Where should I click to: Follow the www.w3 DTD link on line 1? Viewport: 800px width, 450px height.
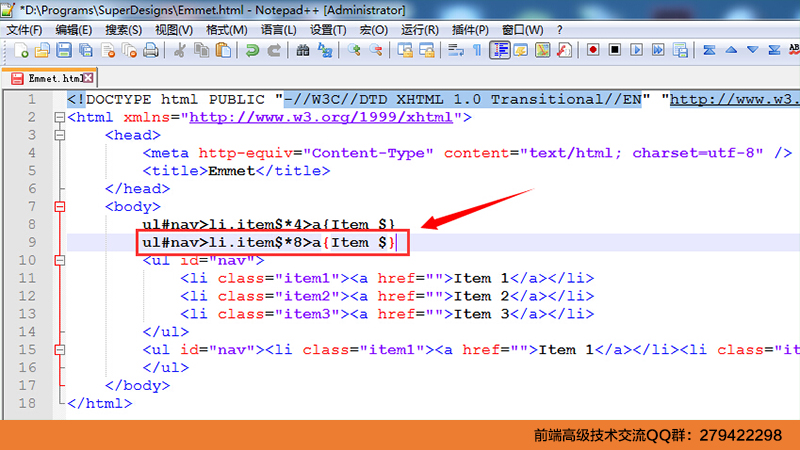pyautogui.click(x=734, y=99)
